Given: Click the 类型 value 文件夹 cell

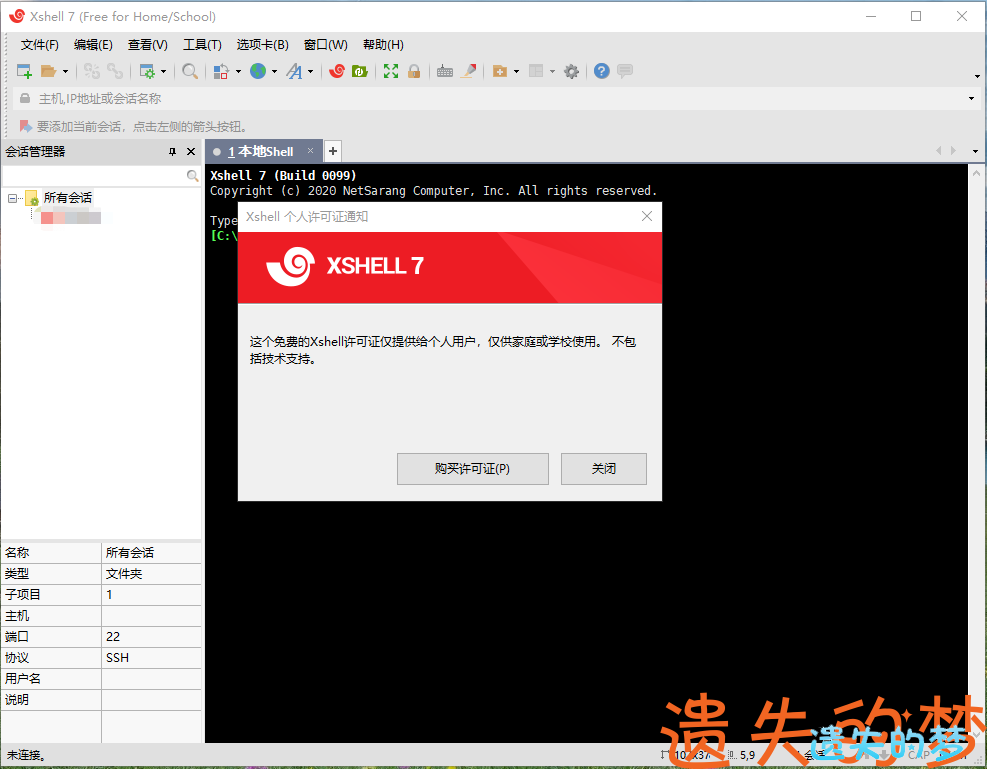Looking at the screenshot, I should click(151, 574).
